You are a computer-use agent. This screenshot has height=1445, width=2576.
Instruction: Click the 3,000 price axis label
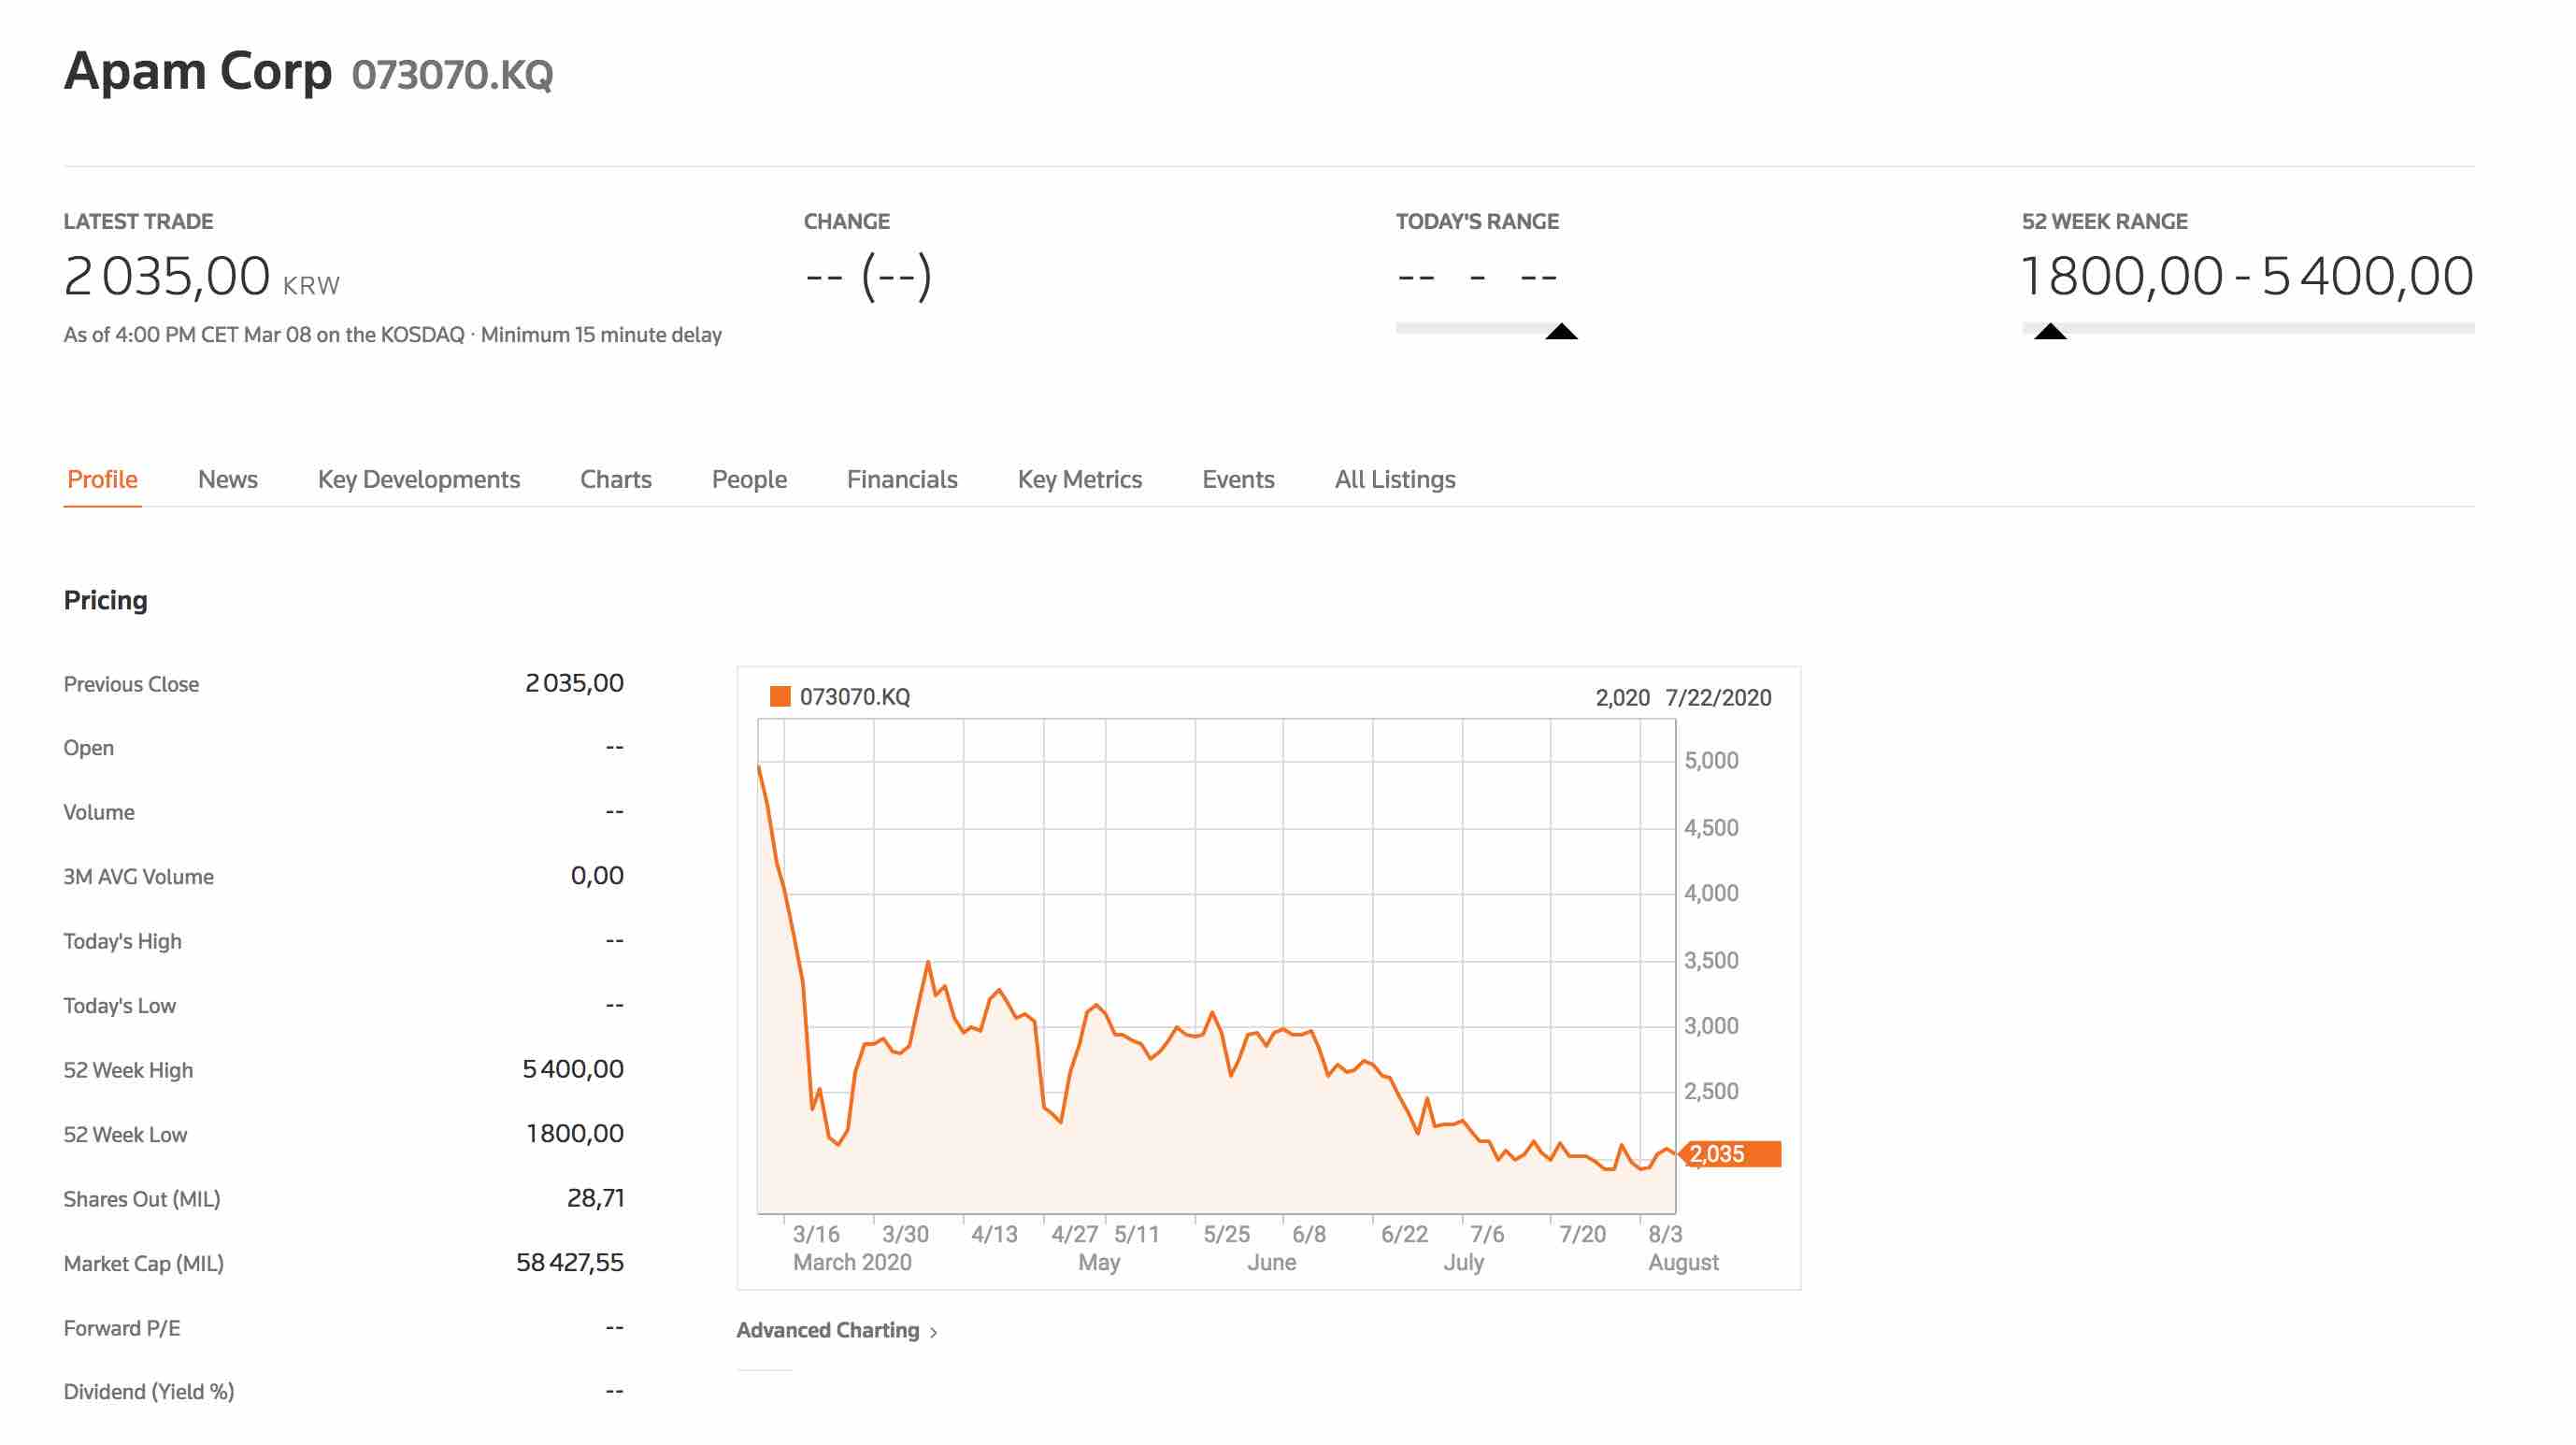1711,1025
